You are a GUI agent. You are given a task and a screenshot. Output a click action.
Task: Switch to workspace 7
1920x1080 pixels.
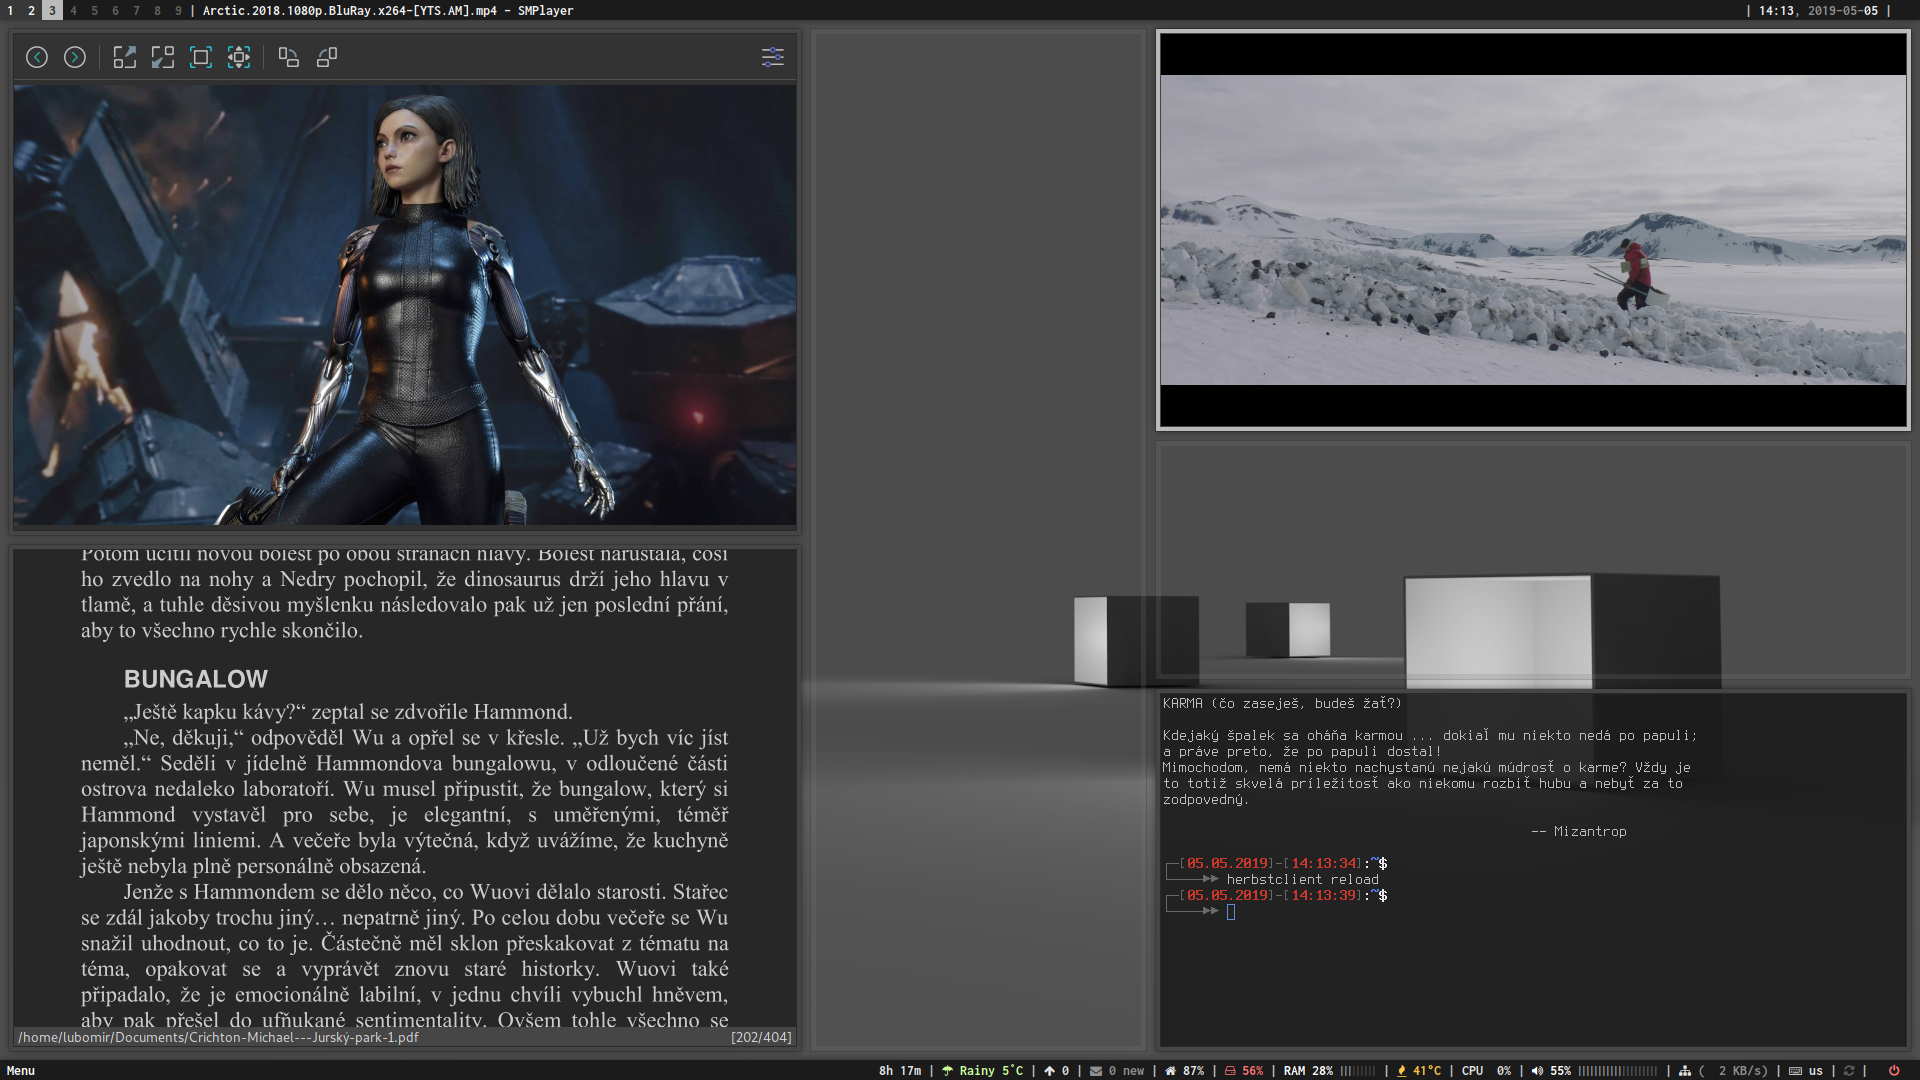tap(136, 10)
